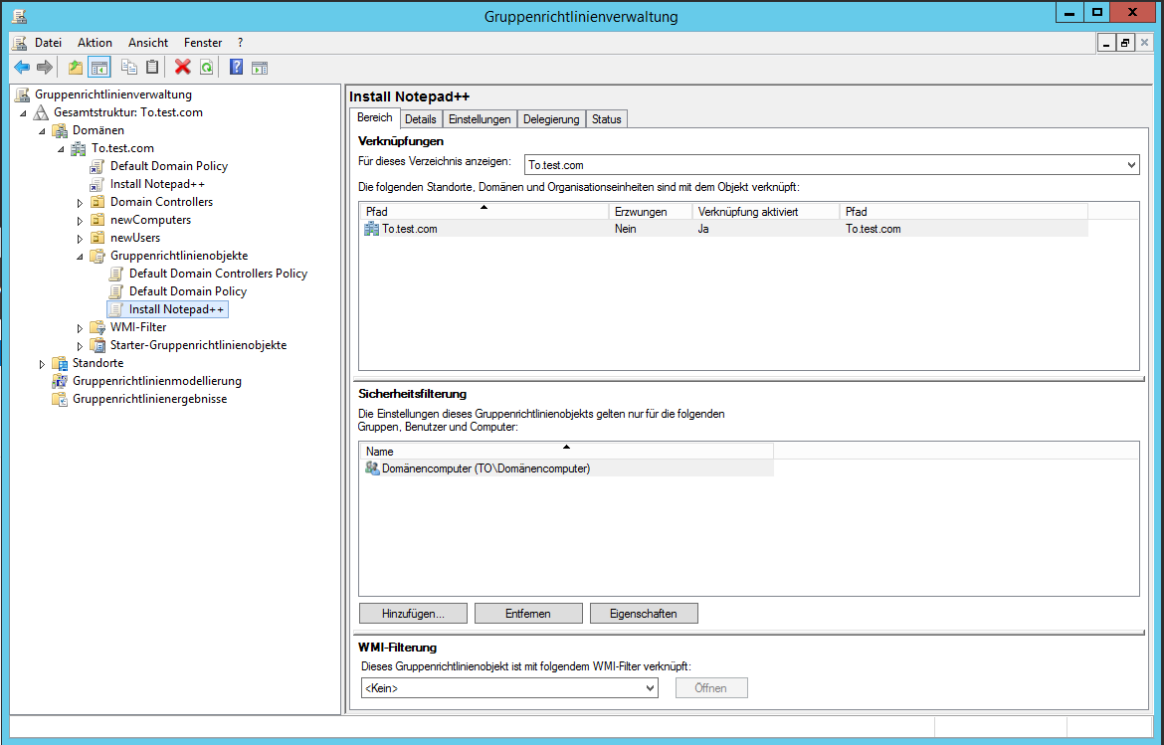Click the forward navigation arrow in toolbar

point(45,66)
